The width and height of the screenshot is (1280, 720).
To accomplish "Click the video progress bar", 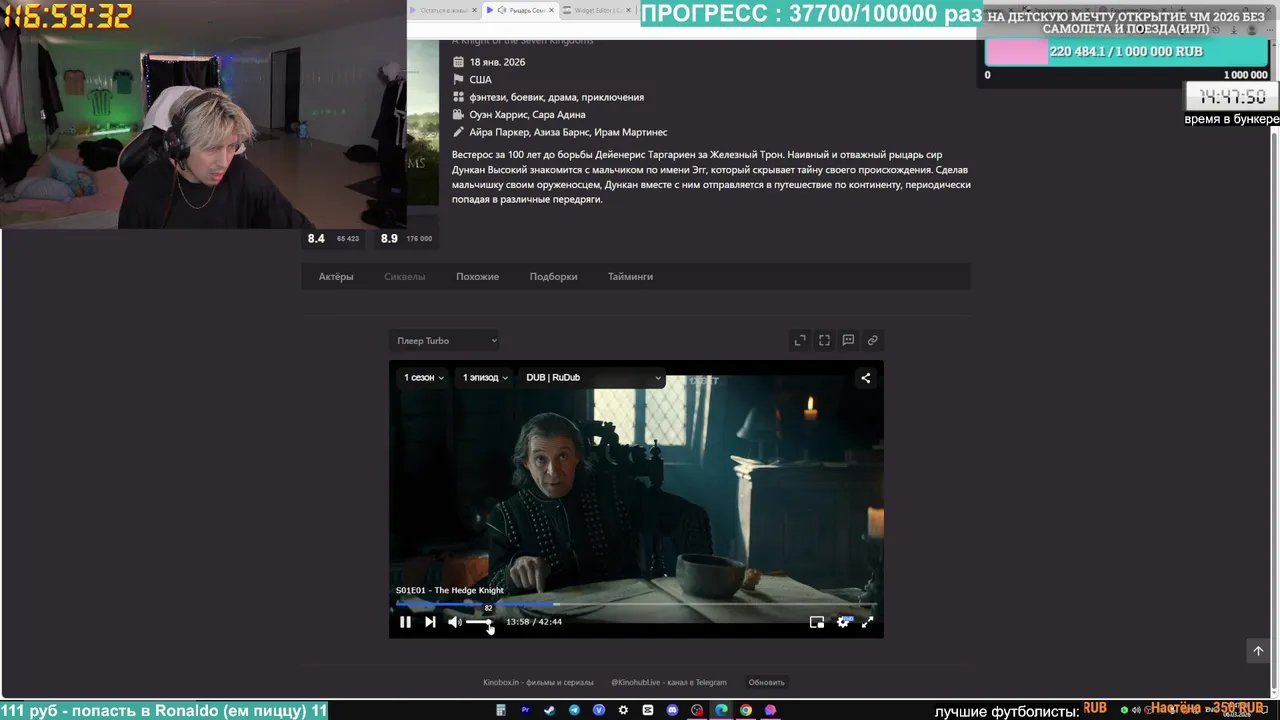I will (636, 603).
